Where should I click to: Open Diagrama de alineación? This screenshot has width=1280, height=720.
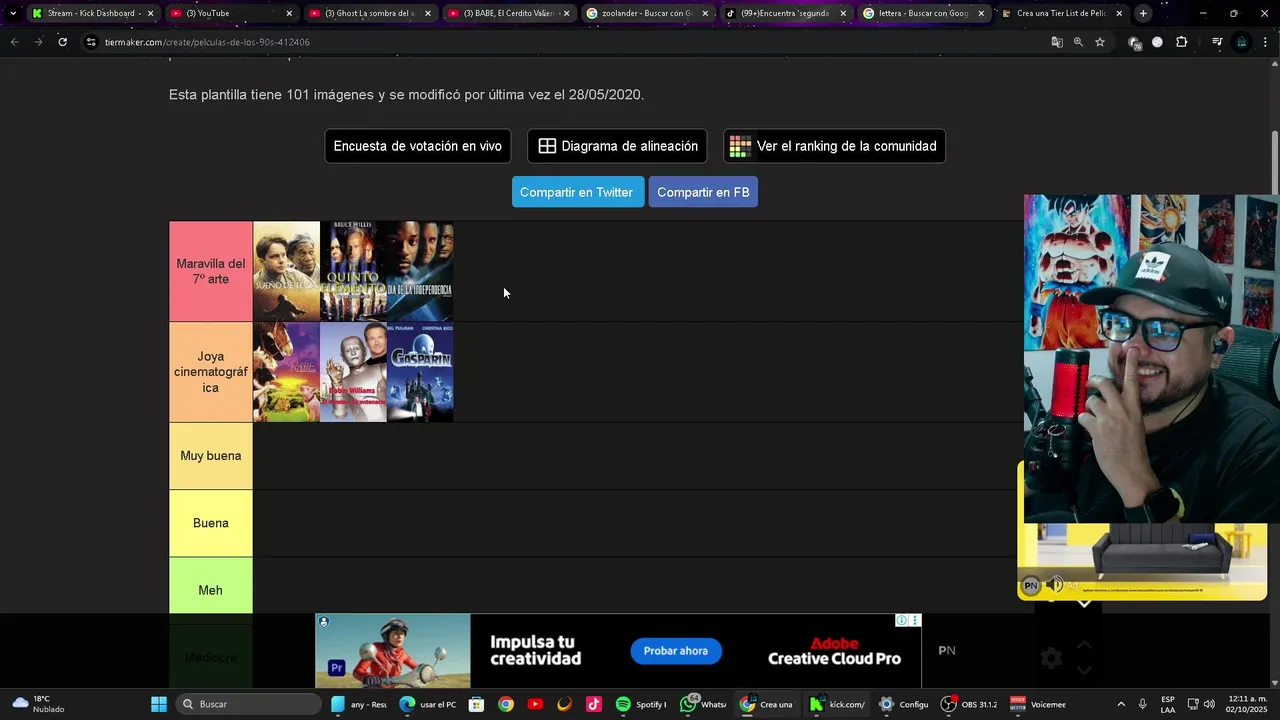pos(617,146)
